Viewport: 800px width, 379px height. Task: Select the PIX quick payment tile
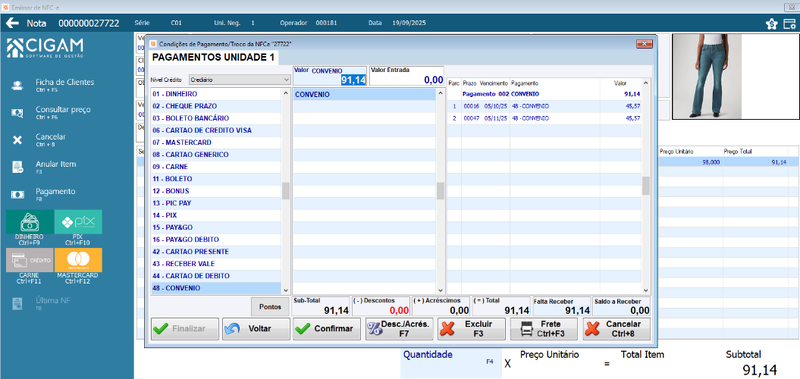coord(78,222)
